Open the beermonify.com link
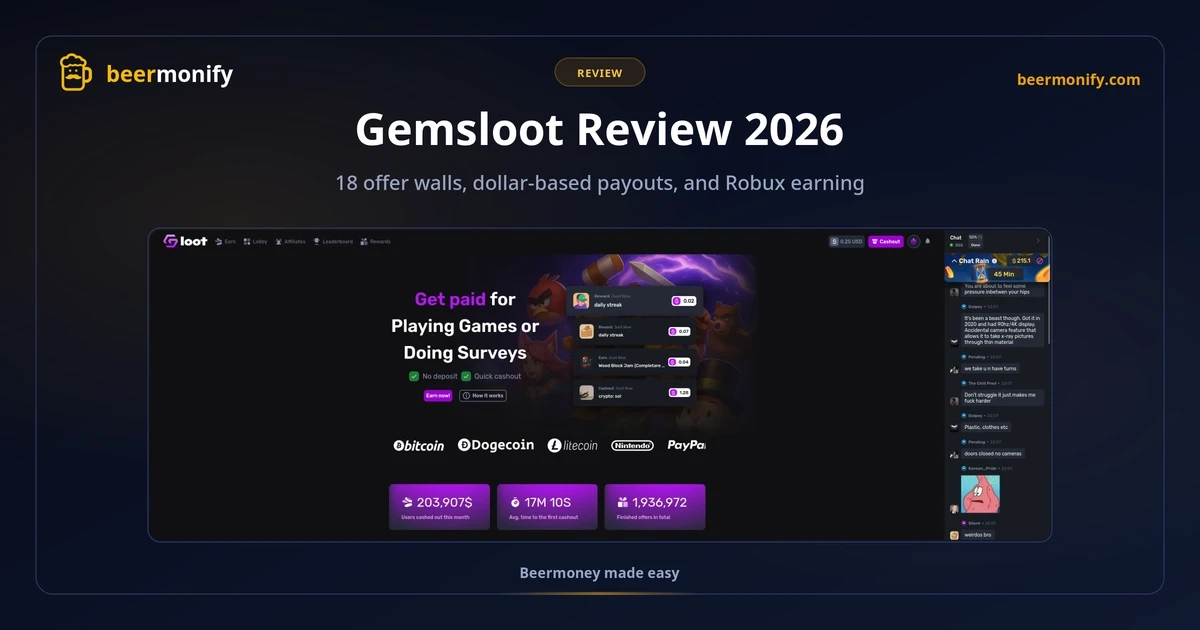The image size is (1200, 630). (x=1078, y=80)
